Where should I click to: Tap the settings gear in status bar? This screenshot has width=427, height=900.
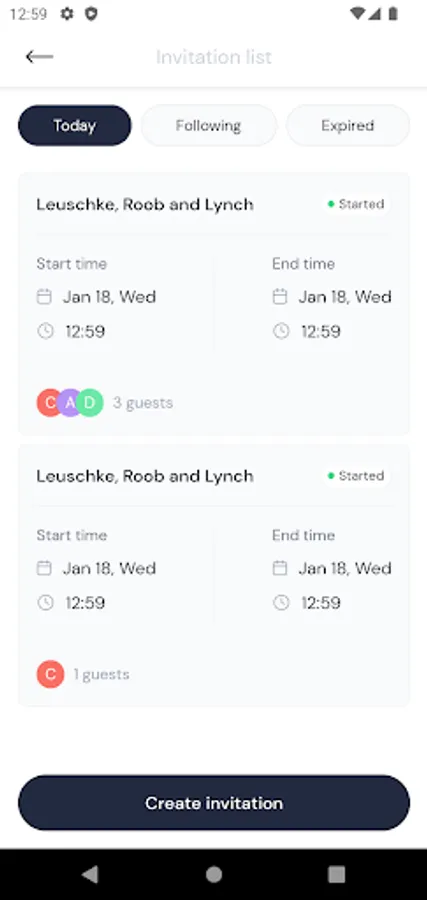tap(67, 14)
